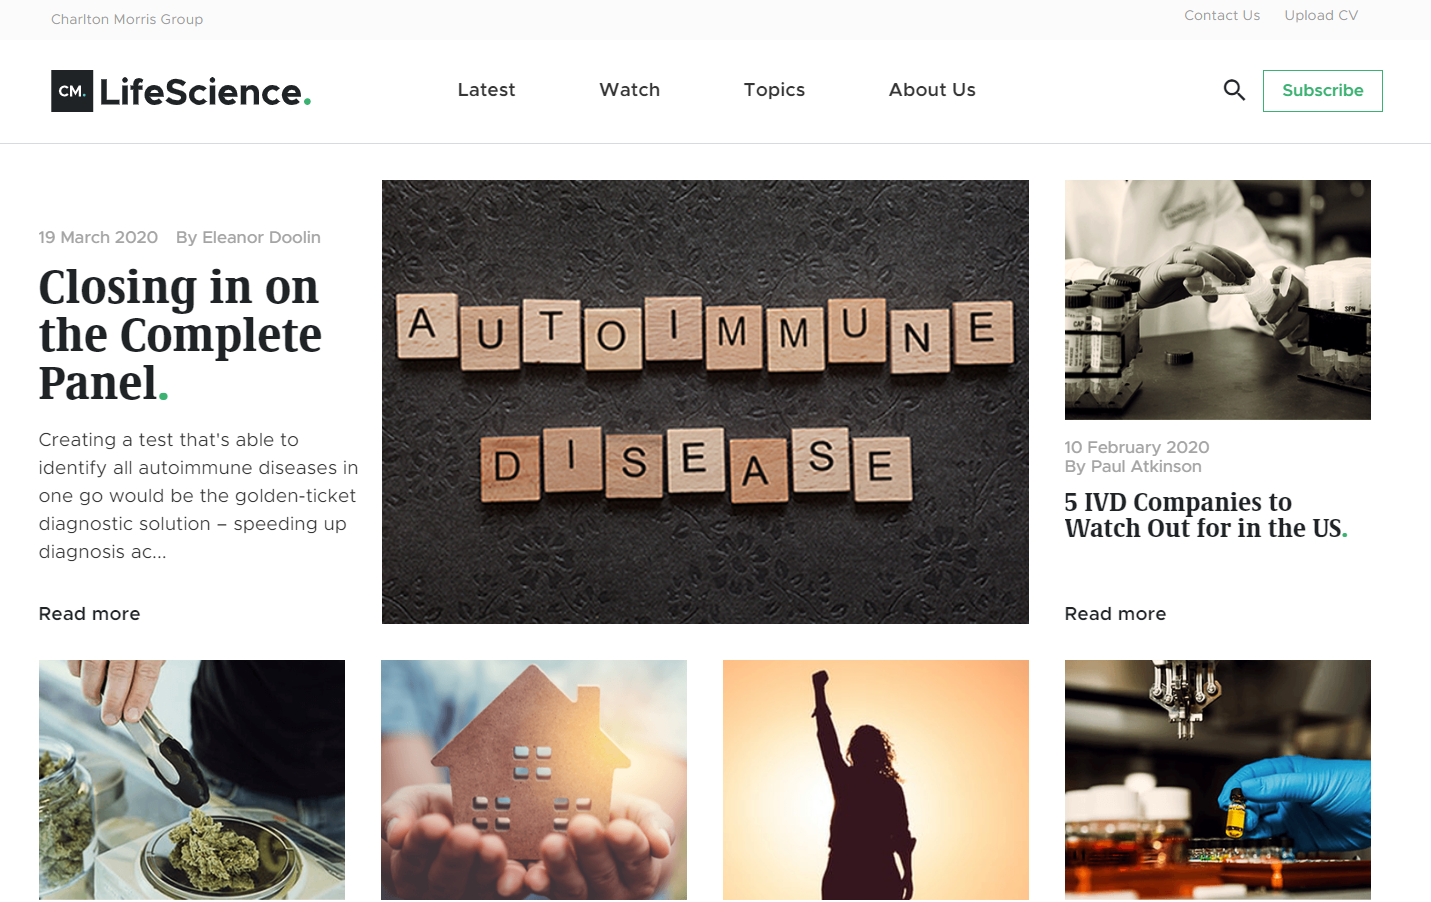The width and height of the screenshot is (1431, 902).
Task: Visit the Charlton Morris Group link
Action: [127, 19]
